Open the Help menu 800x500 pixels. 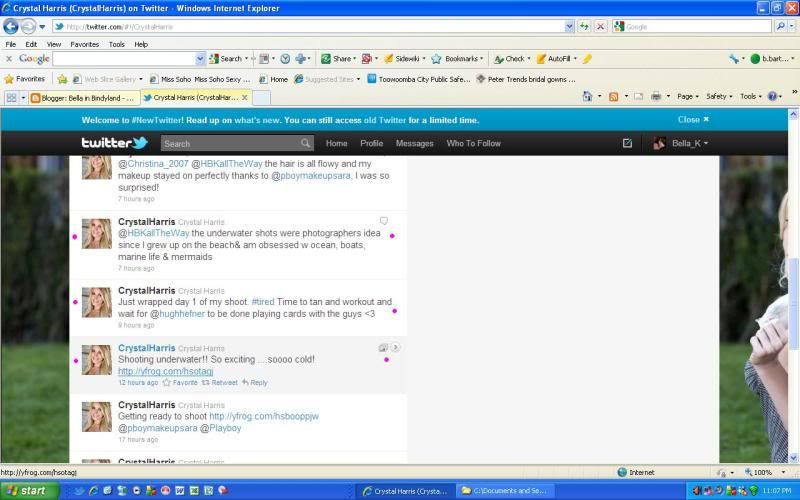(141, 44)
